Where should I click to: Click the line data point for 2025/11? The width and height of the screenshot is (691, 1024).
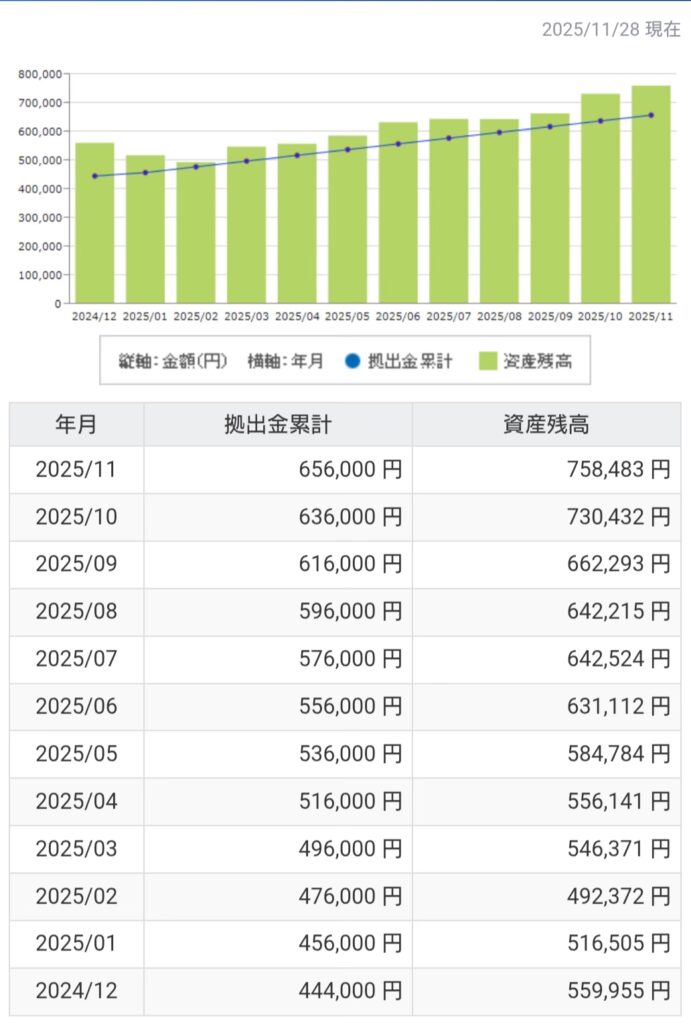[x=651, y=115]
